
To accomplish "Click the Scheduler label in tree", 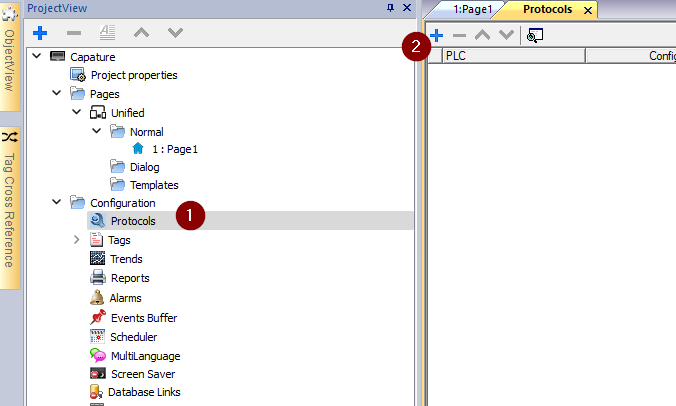I will point(134,337).
